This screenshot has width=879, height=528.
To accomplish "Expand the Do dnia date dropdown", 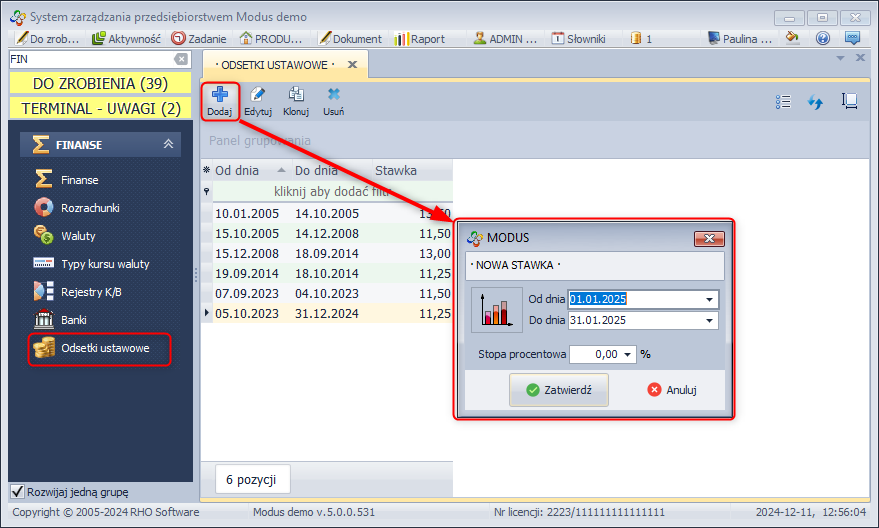I will (709, 321).
